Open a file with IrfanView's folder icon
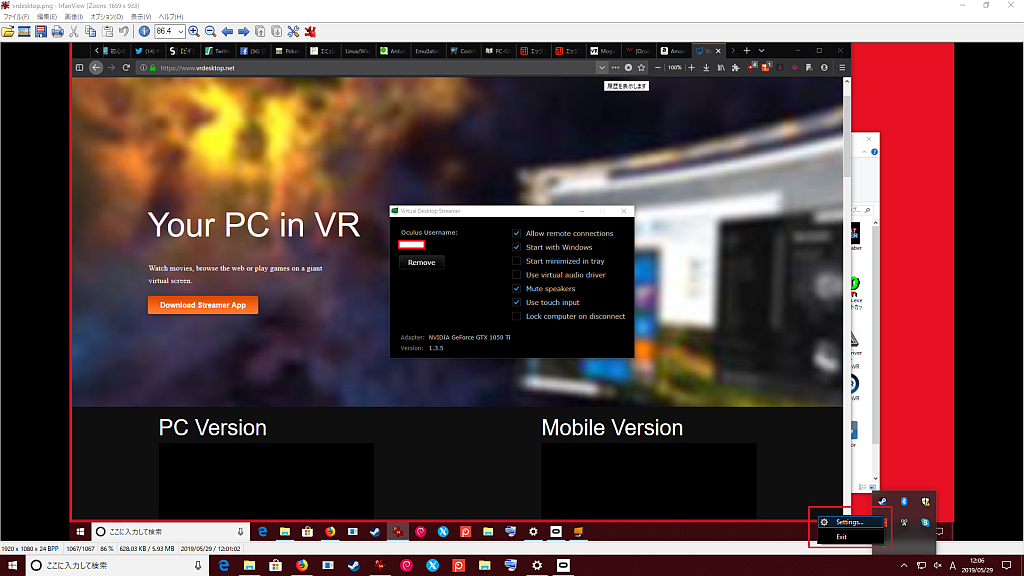Screen dimensions: 1024x576 coord(8,31)
